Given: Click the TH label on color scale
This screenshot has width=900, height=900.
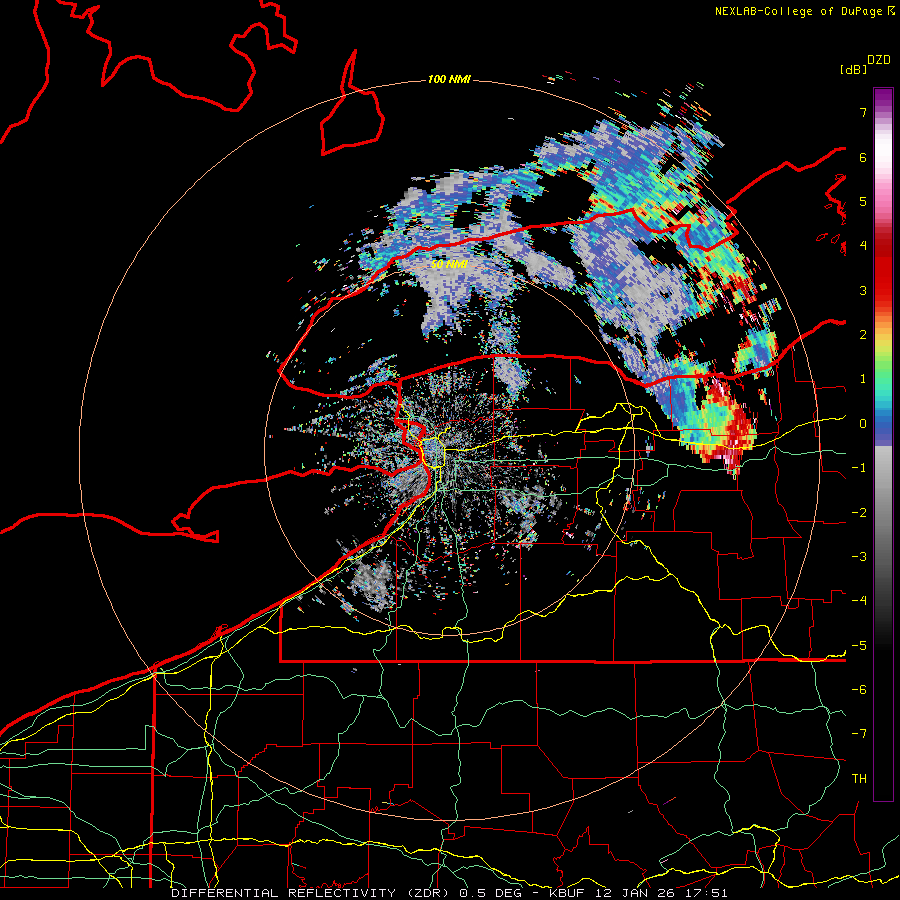Looking at the screenshot, I should click(859, 779).
